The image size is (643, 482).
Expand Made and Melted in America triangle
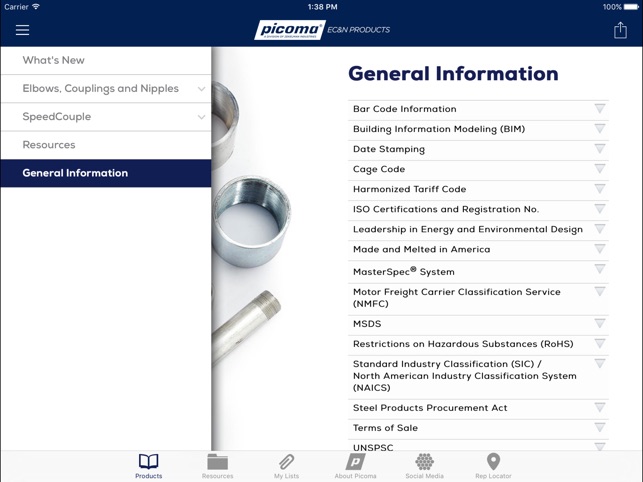[600, 249]
